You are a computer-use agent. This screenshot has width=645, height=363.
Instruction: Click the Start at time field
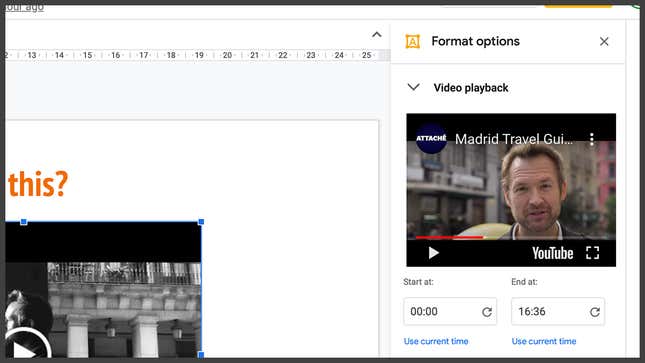tap(450, 312)
